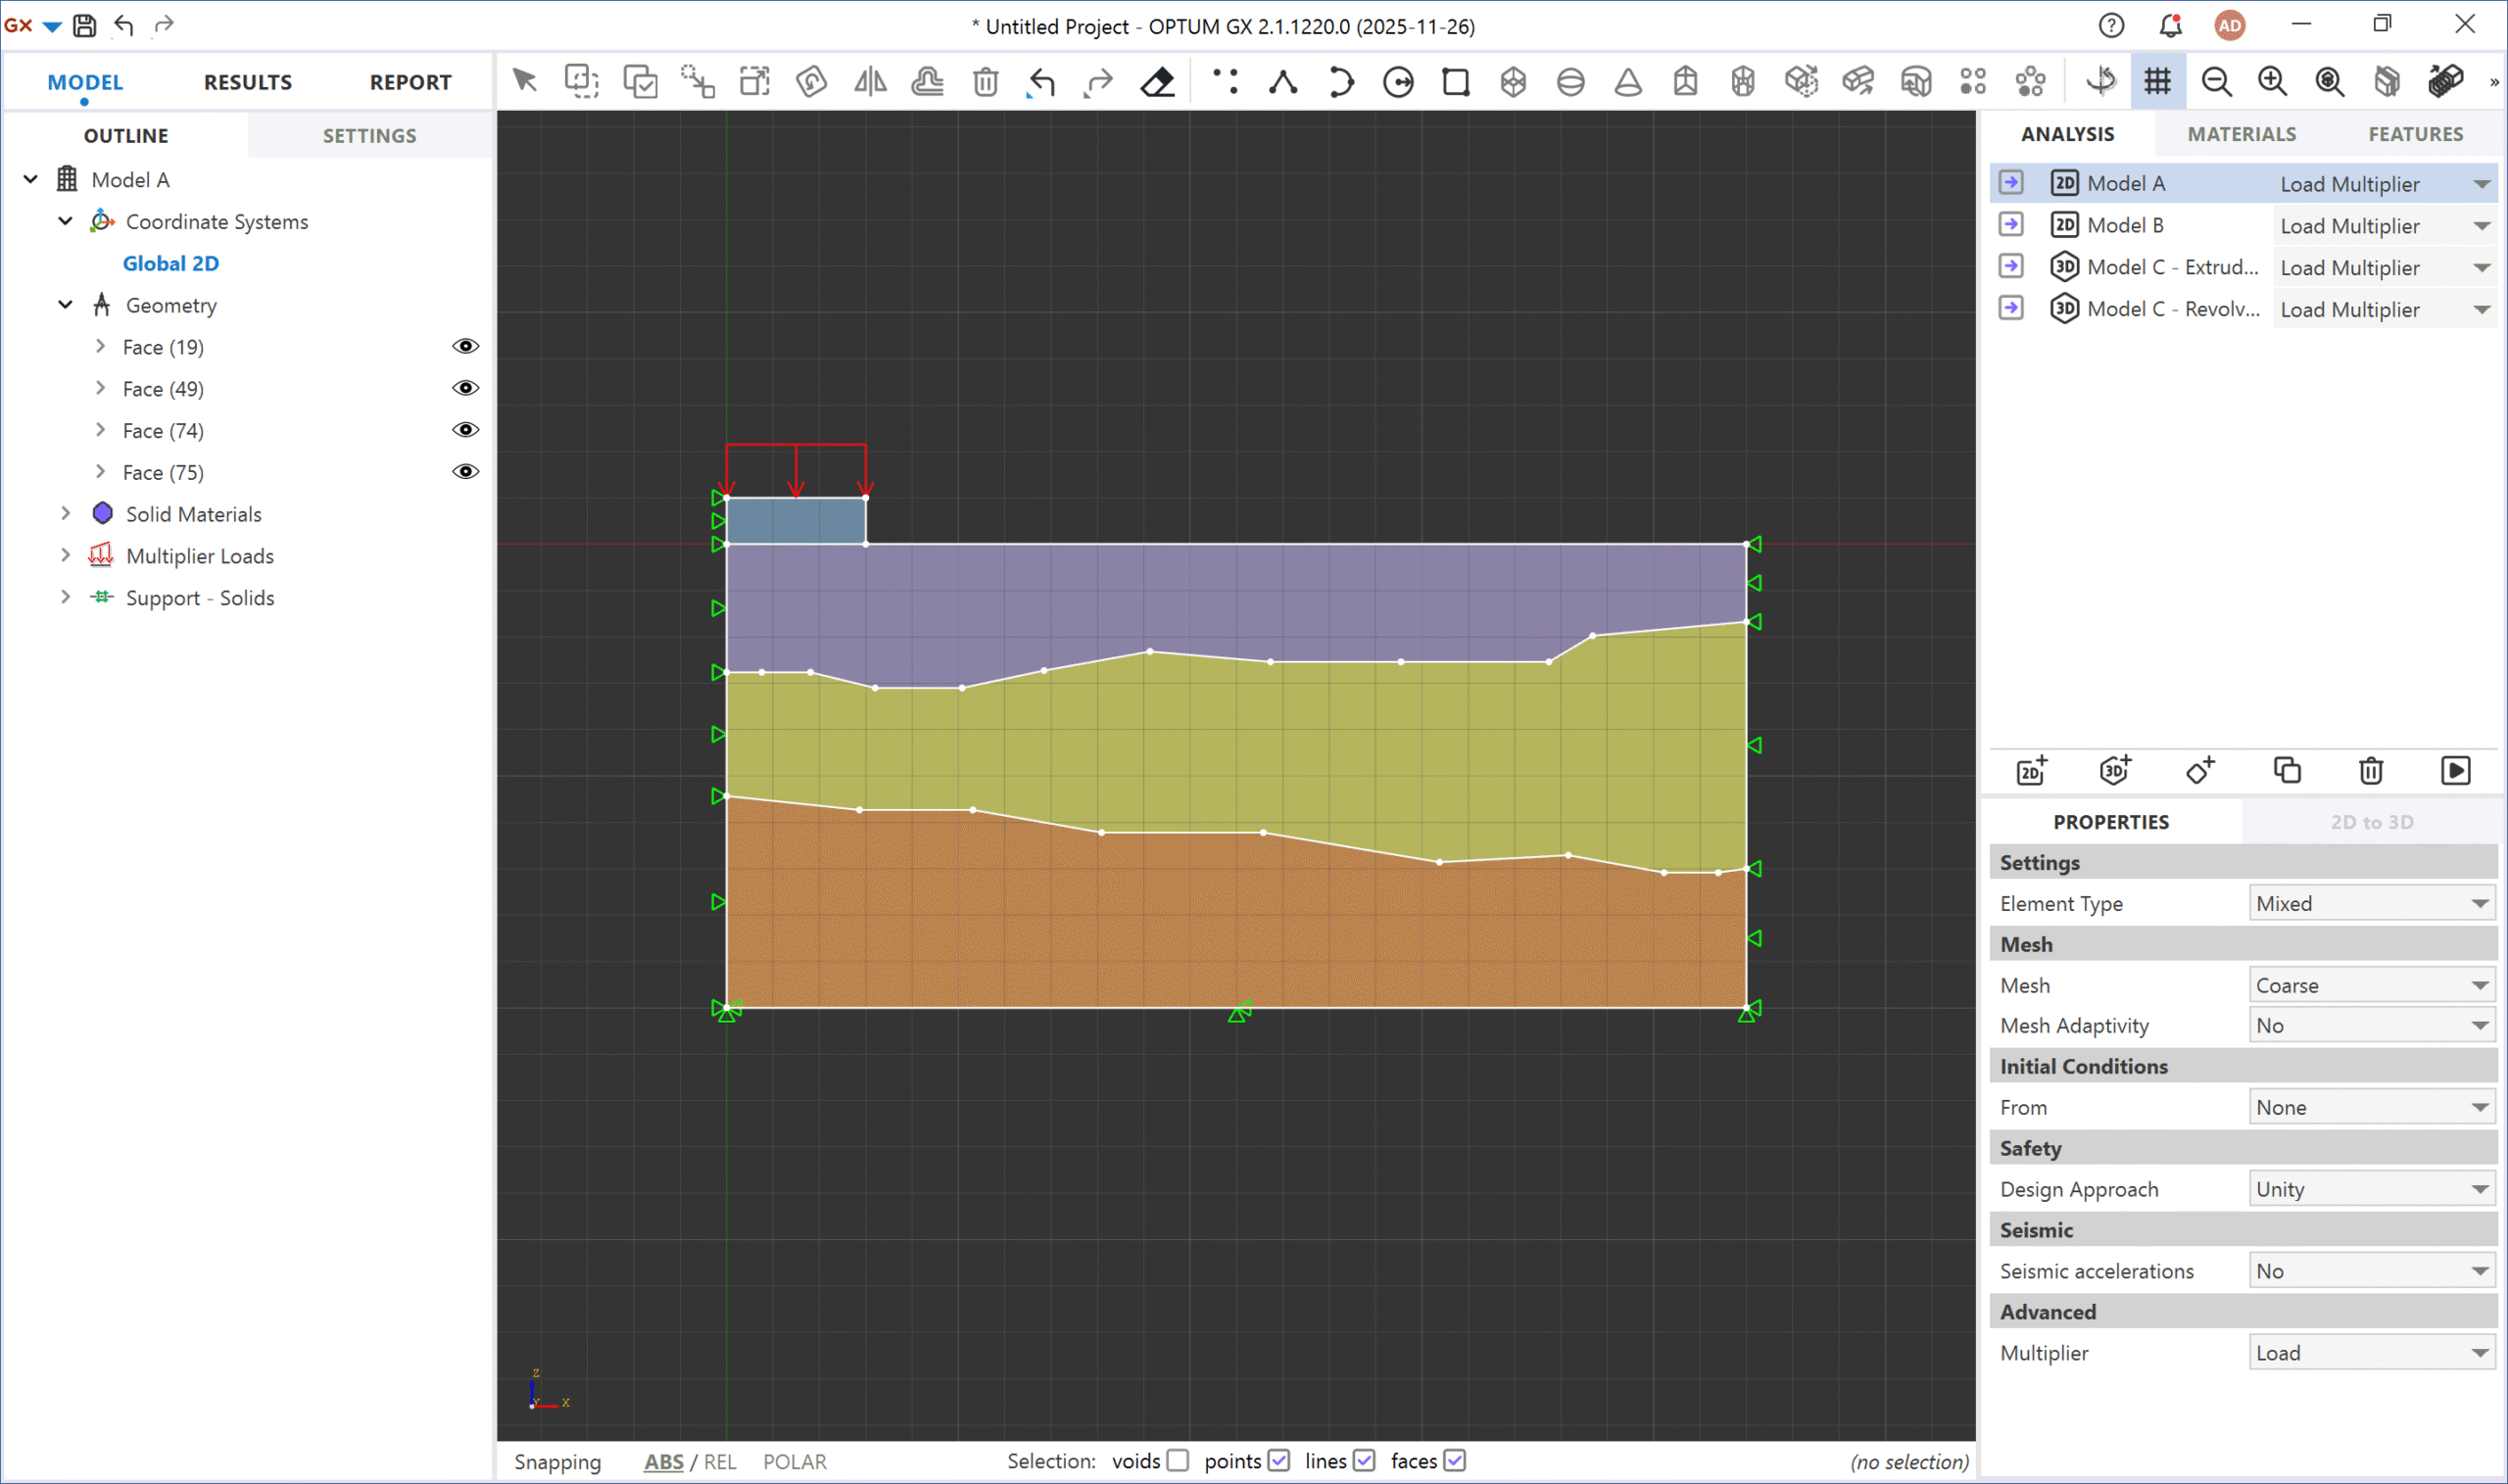Toggle the grid display icon
This screenshot has width=2508, height=1484.
coord(2158,81)
